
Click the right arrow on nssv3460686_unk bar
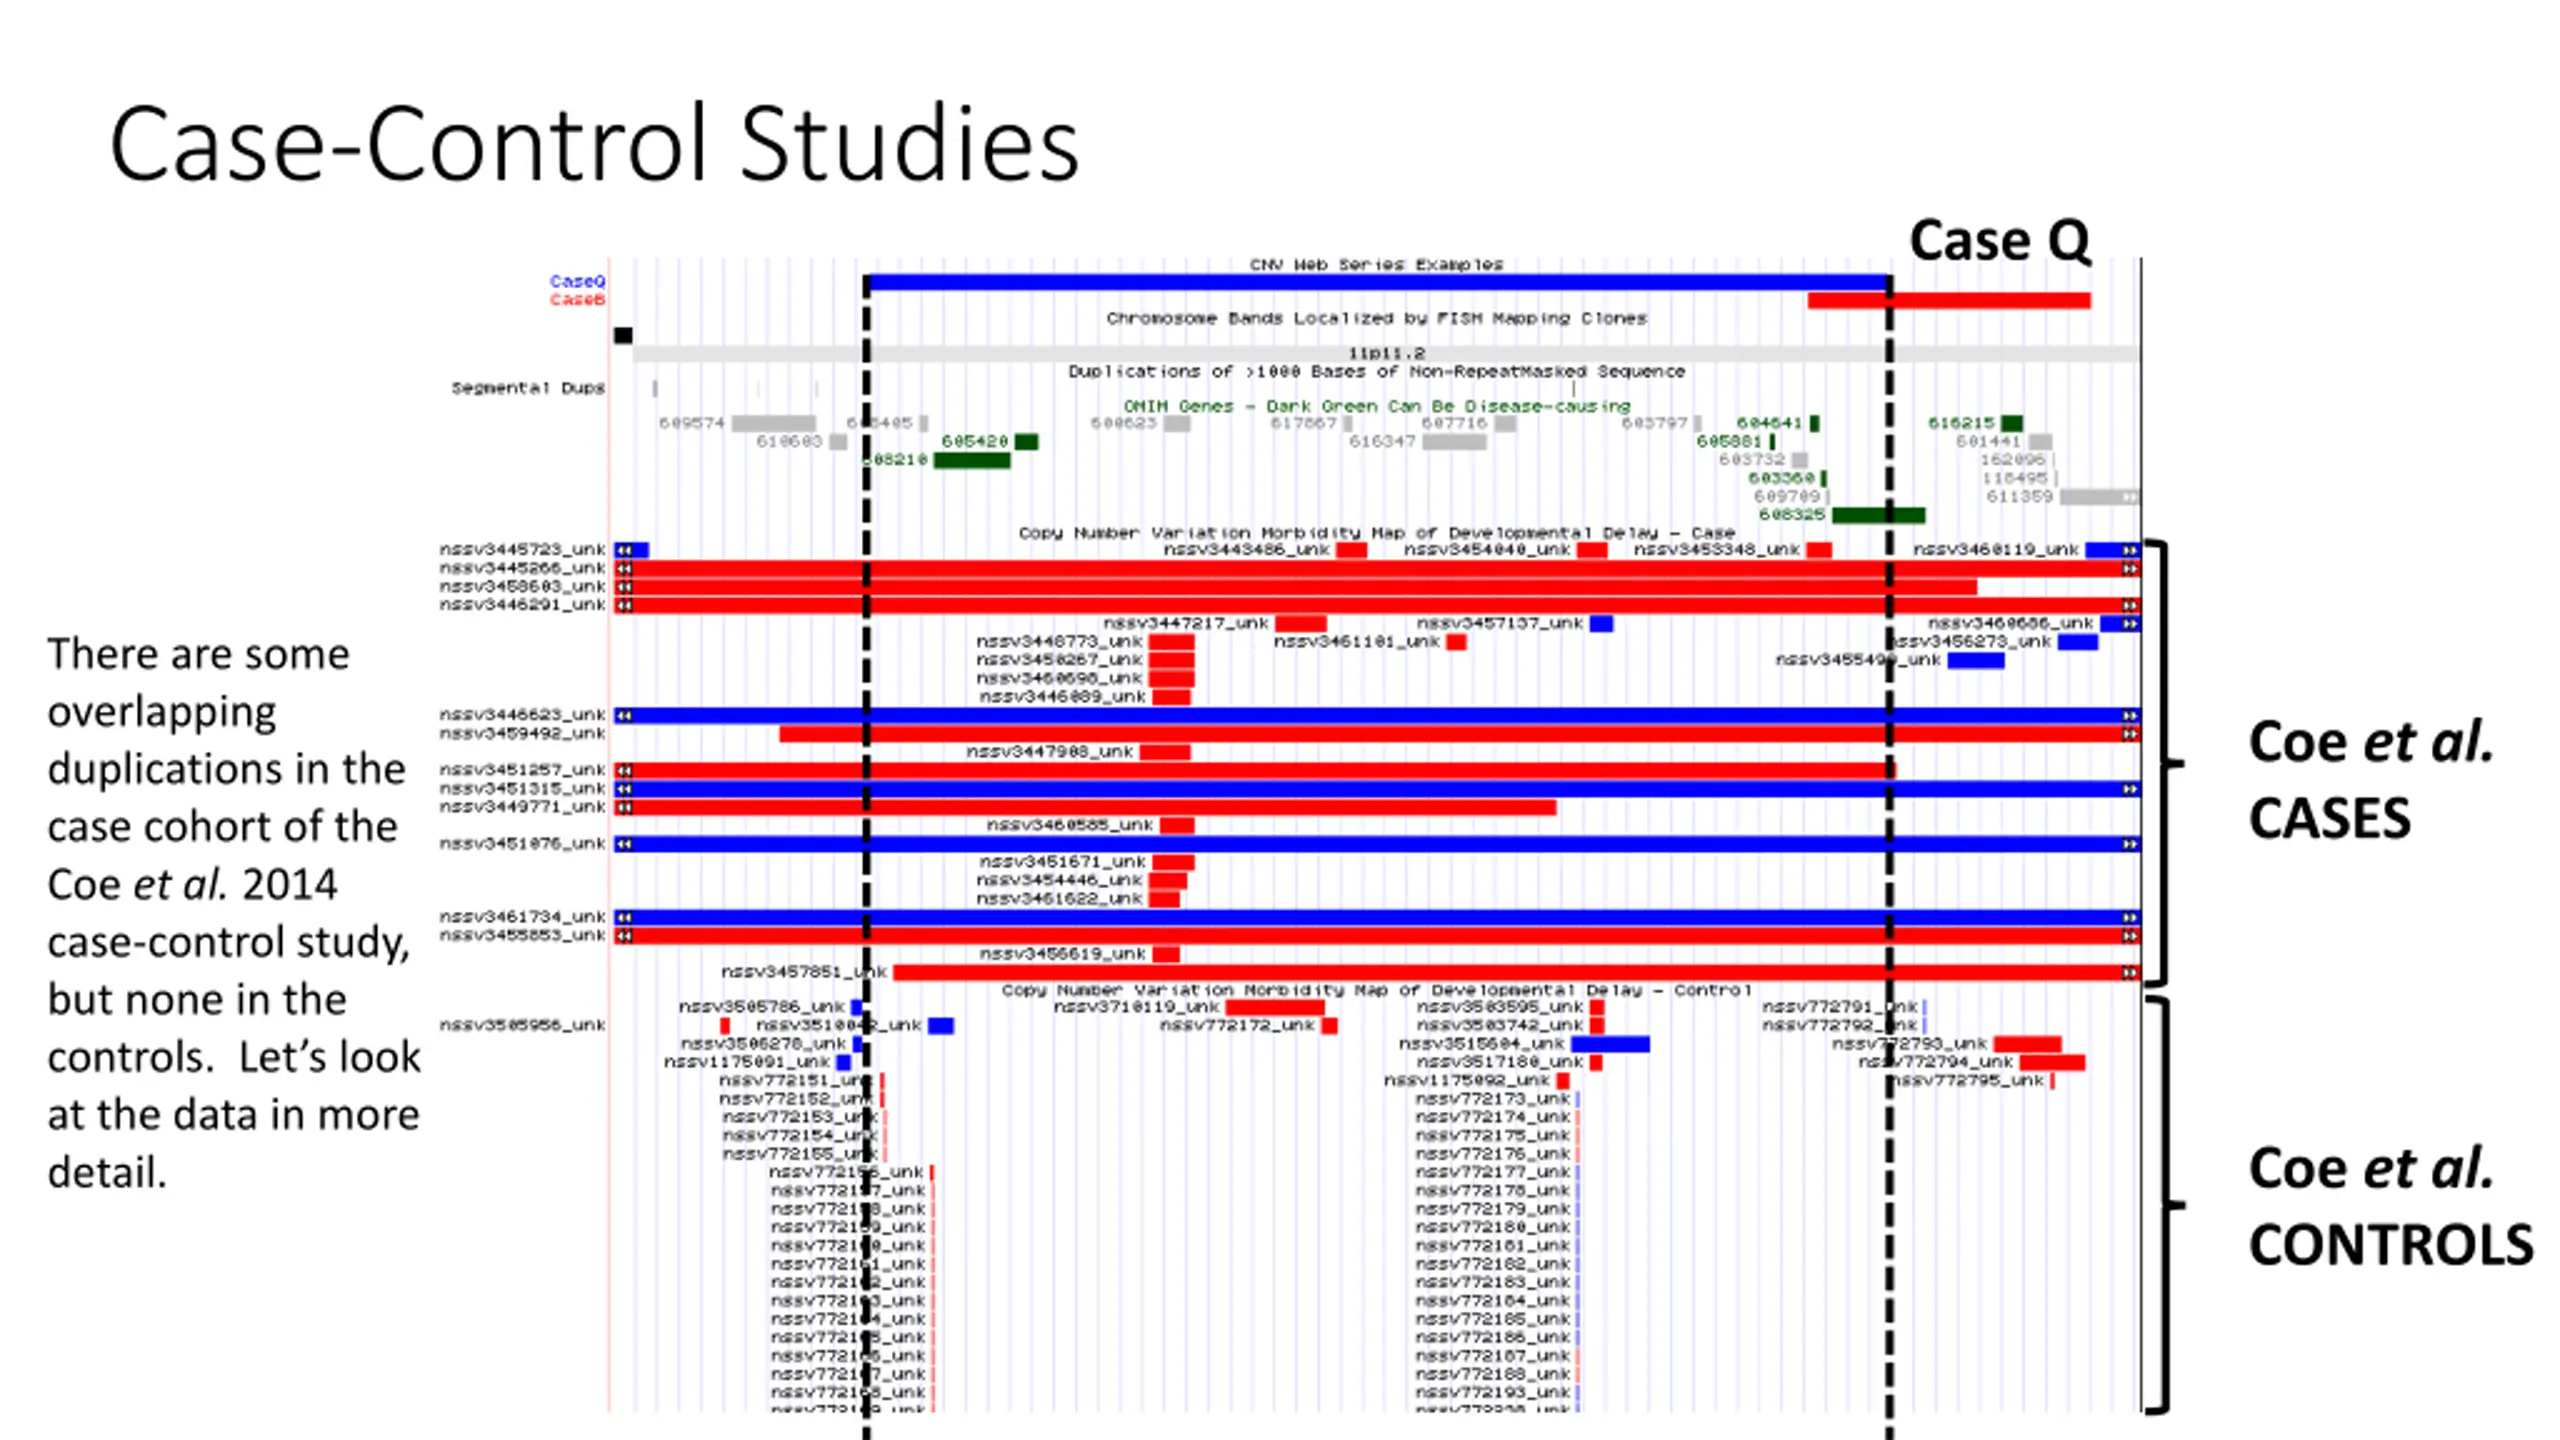pos(2129,624)
